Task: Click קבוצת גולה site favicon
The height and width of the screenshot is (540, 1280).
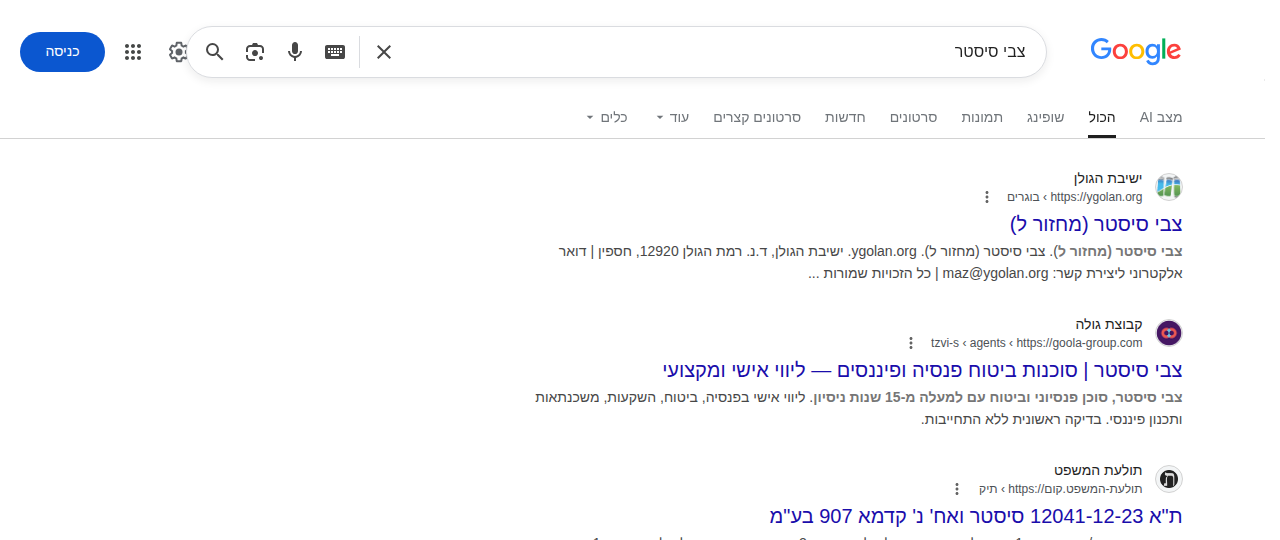Action: 1169,333
